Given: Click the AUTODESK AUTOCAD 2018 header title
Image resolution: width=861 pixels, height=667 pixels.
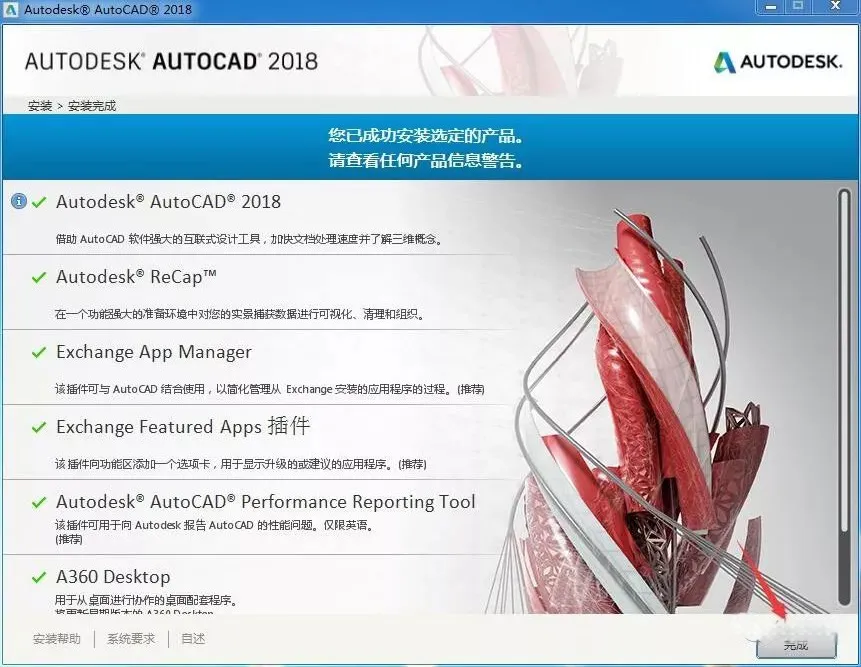Looking at the screenshot, I should [x=171, y=61].
